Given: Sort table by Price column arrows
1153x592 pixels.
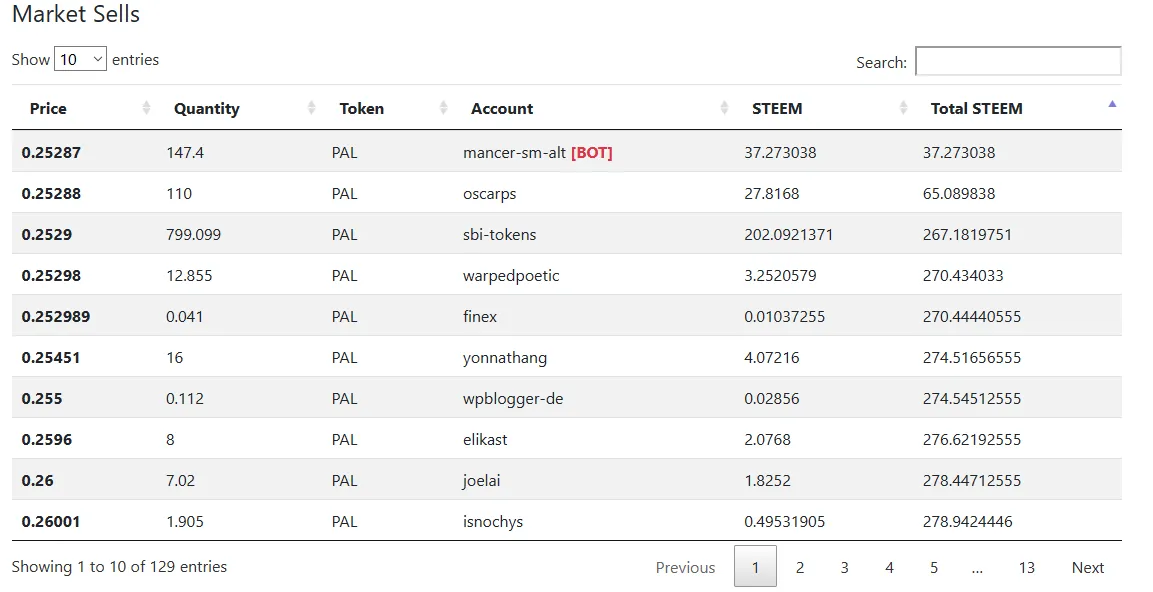Looking at the screenshot, I should [x=146, y=108].
